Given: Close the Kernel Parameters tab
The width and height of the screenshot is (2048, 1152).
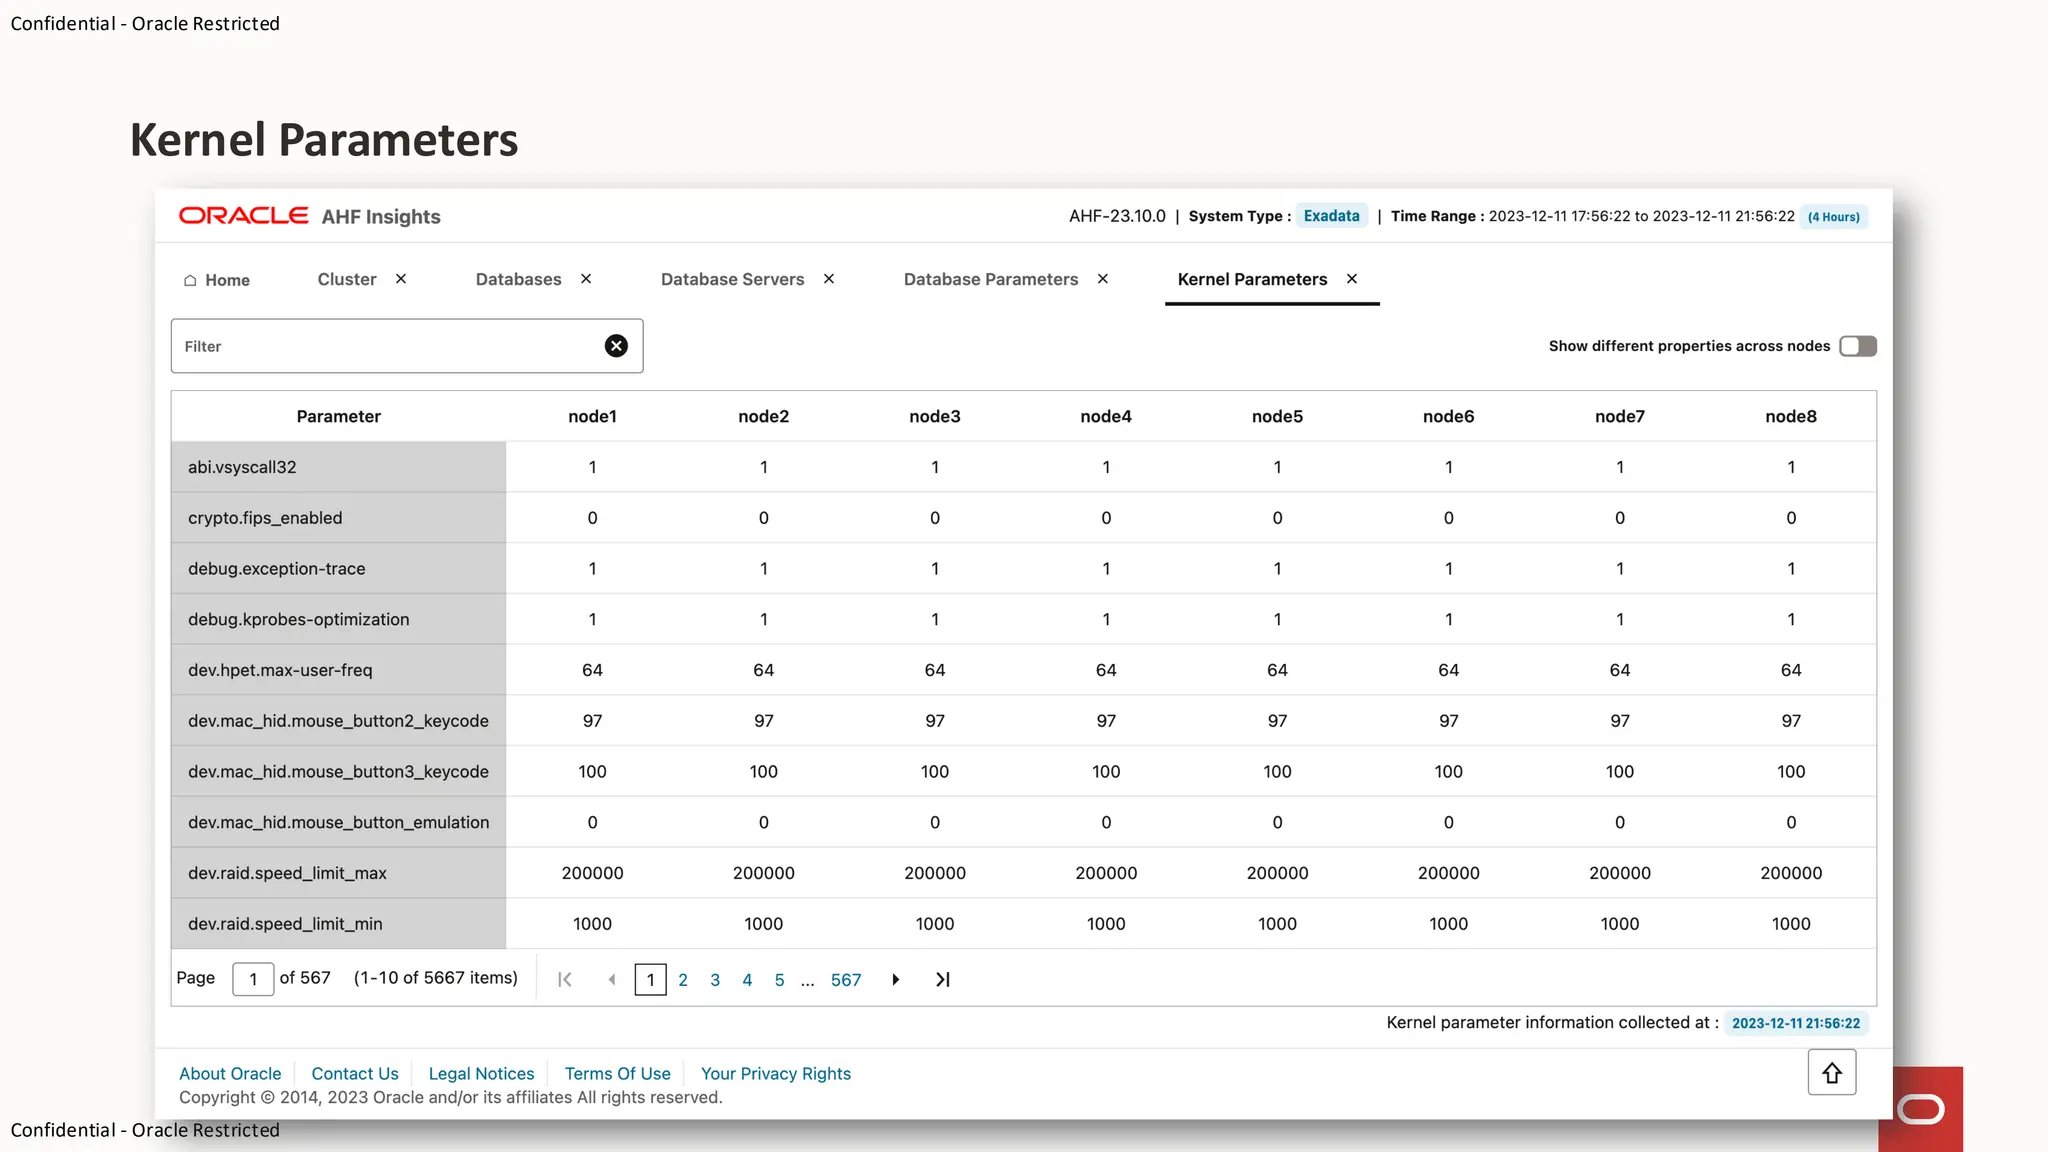Looking at the screenshot, I should point(1352,279).
